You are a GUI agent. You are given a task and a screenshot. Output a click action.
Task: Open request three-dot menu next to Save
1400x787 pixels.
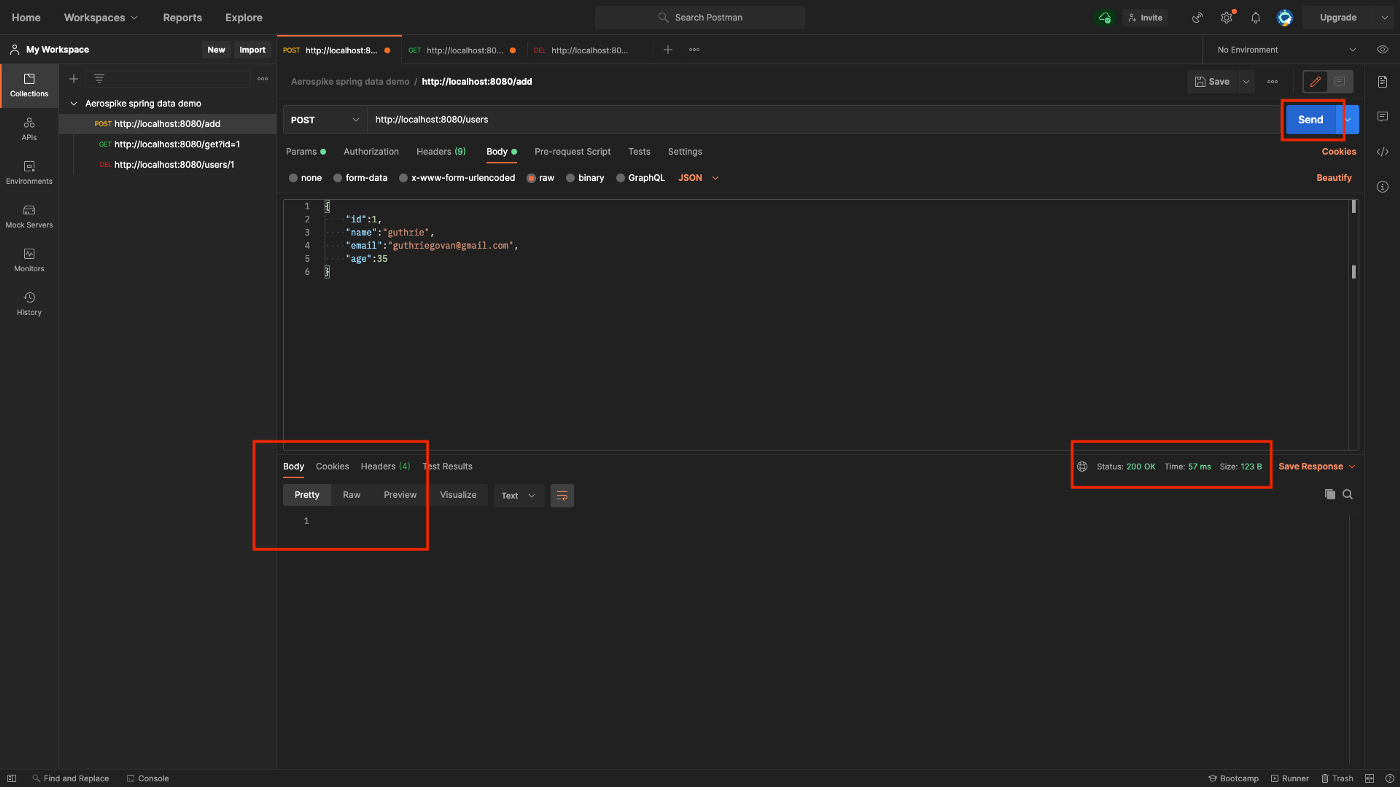(1272, 81)
